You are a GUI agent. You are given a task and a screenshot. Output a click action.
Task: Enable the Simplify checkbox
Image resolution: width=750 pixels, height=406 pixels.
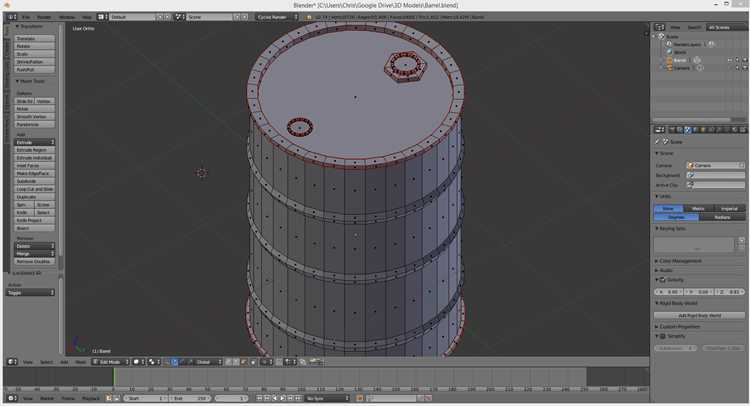[x=663, y=336]
